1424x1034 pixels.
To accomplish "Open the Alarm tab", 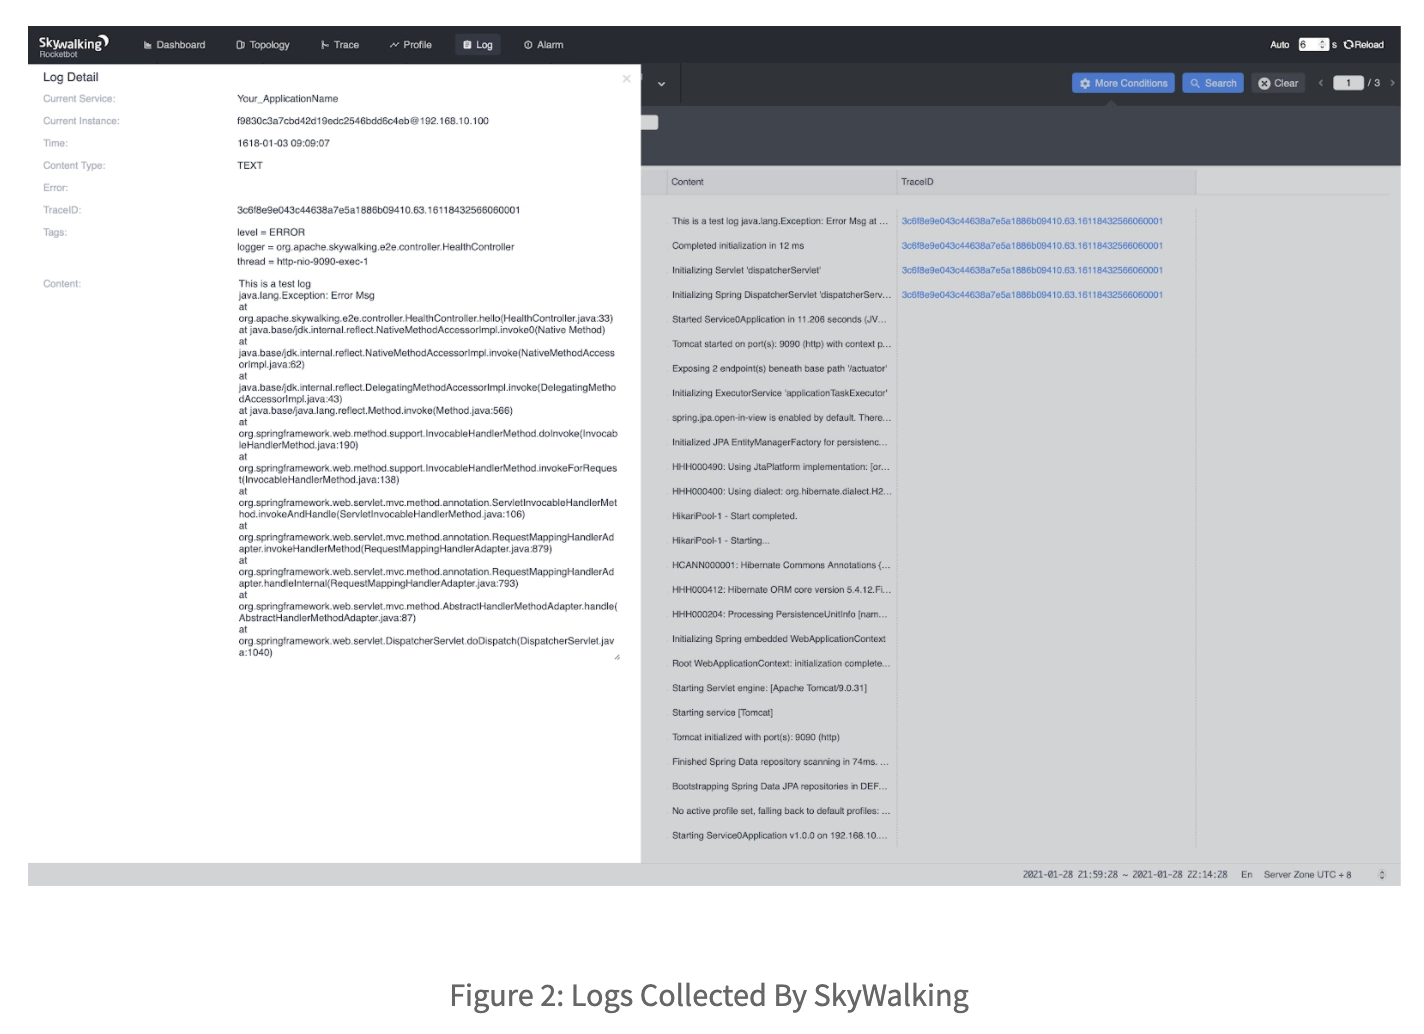I will tap(543, 45).
